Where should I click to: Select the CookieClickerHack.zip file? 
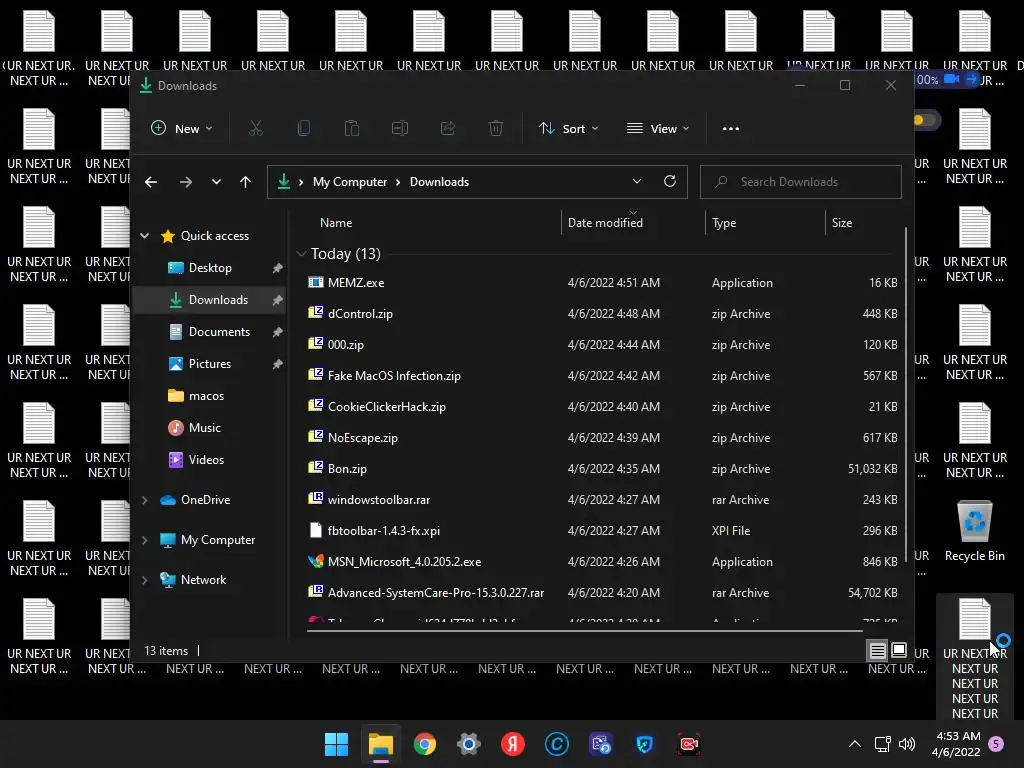601,407
